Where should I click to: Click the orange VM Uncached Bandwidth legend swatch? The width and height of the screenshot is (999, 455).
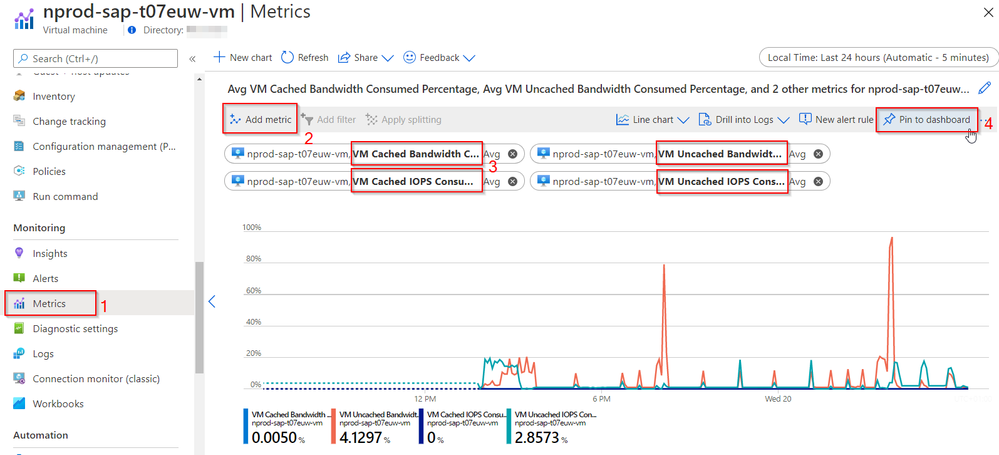[x=333, y=426]
